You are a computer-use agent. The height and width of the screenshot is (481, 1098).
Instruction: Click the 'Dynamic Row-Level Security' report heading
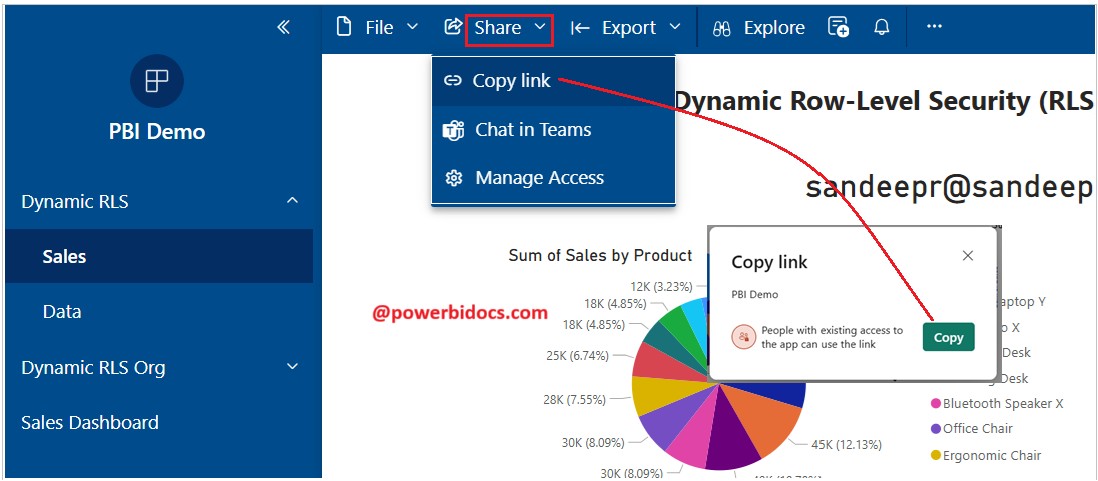(883, 102)
